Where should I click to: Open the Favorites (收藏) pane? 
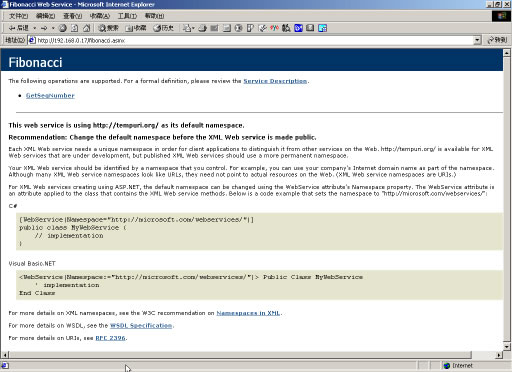[x=136, y=28]
